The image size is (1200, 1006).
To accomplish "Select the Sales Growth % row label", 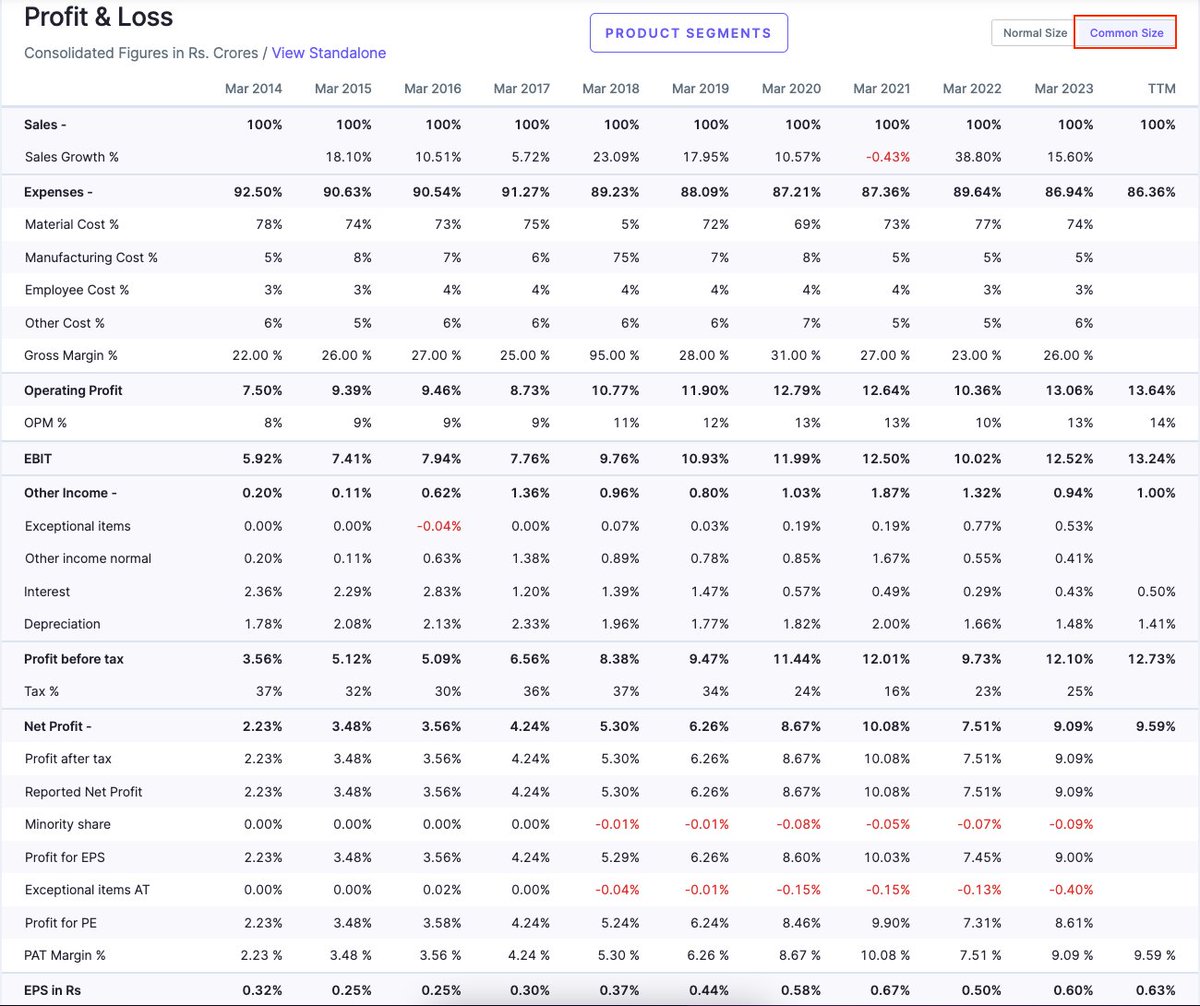I will [72, 158].
